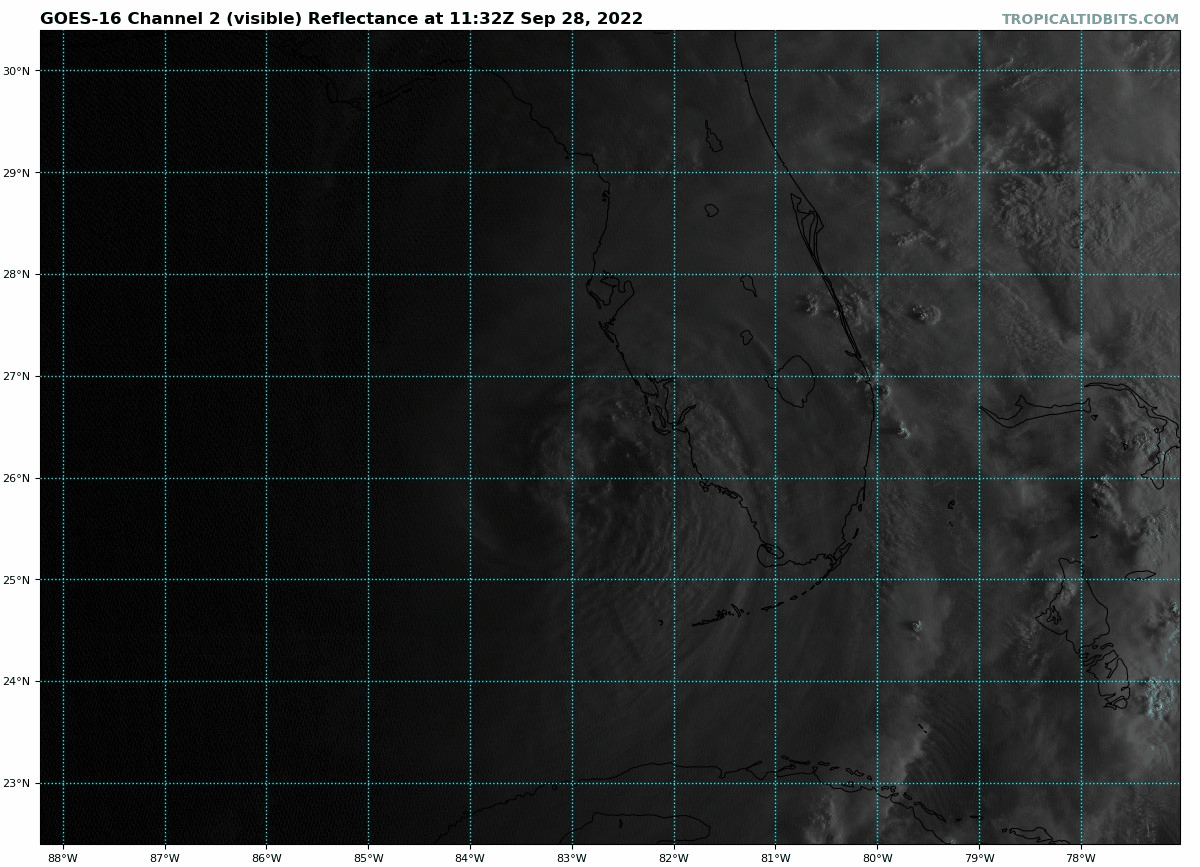Click the 88°W longitude label
The image size is (1200, 867).
63,857
